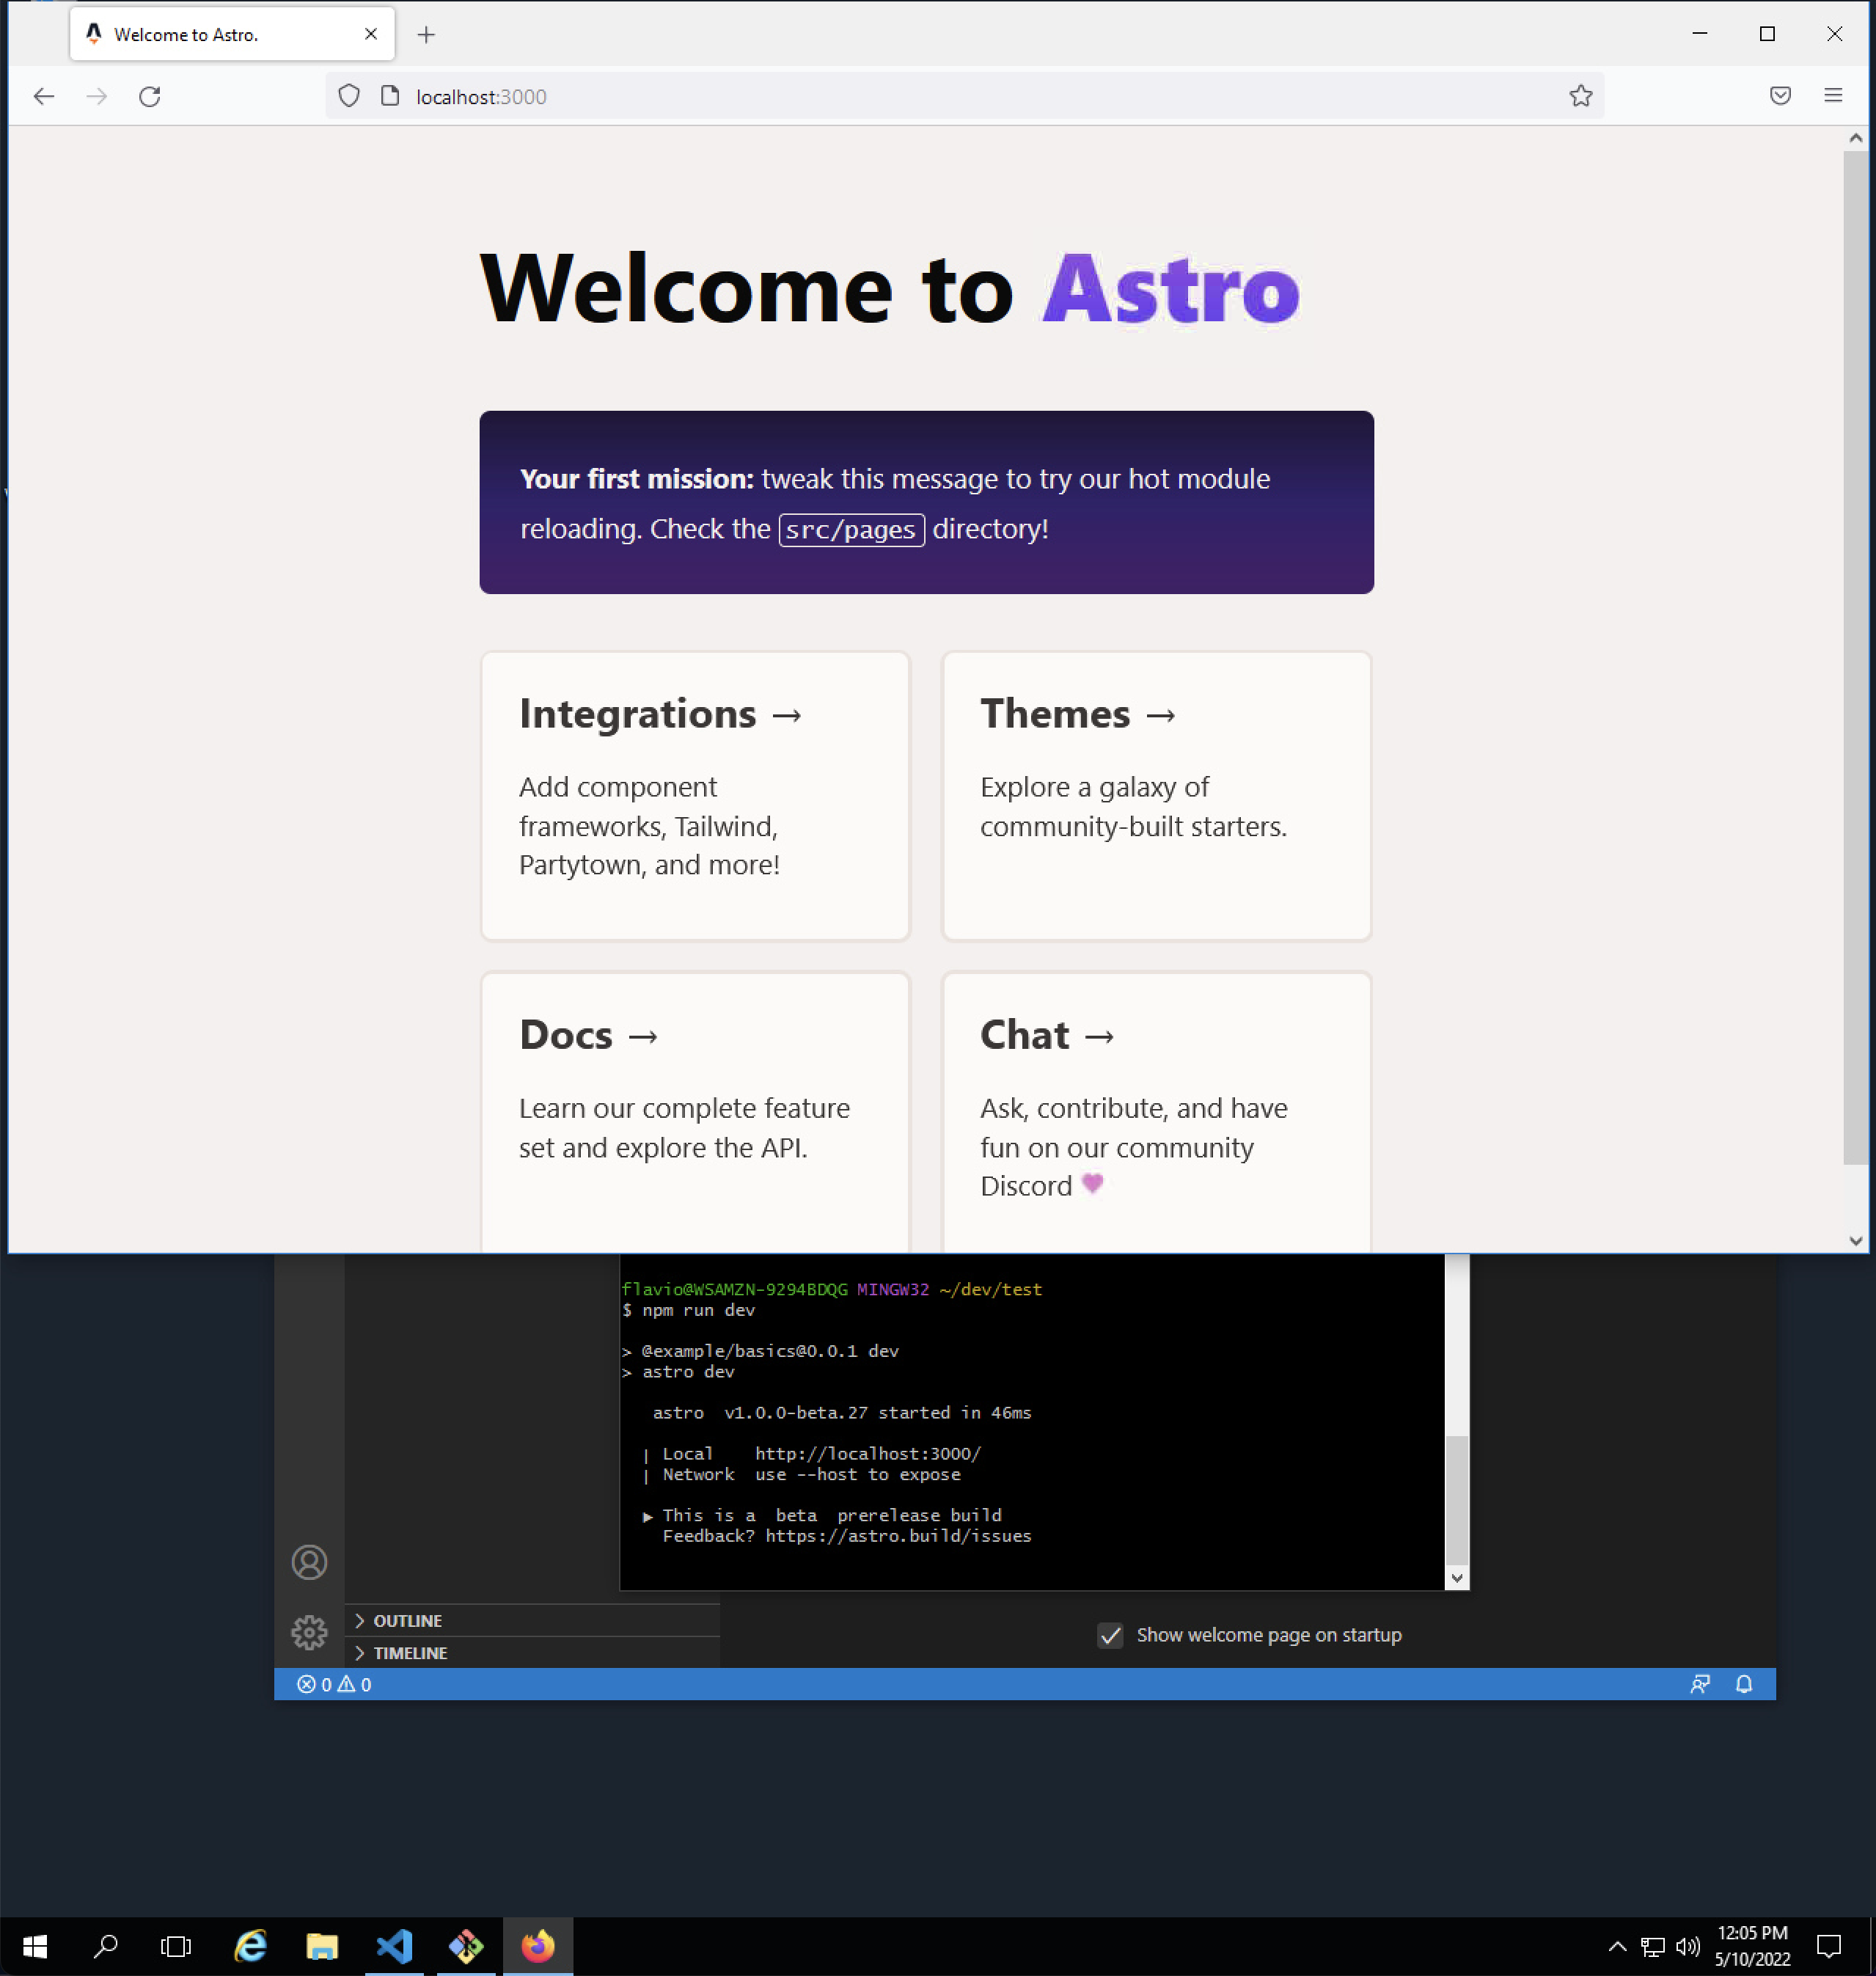Reload the localhost page
The height and width of the screenshot is (1976, 1876).
[x=150, y=97]
